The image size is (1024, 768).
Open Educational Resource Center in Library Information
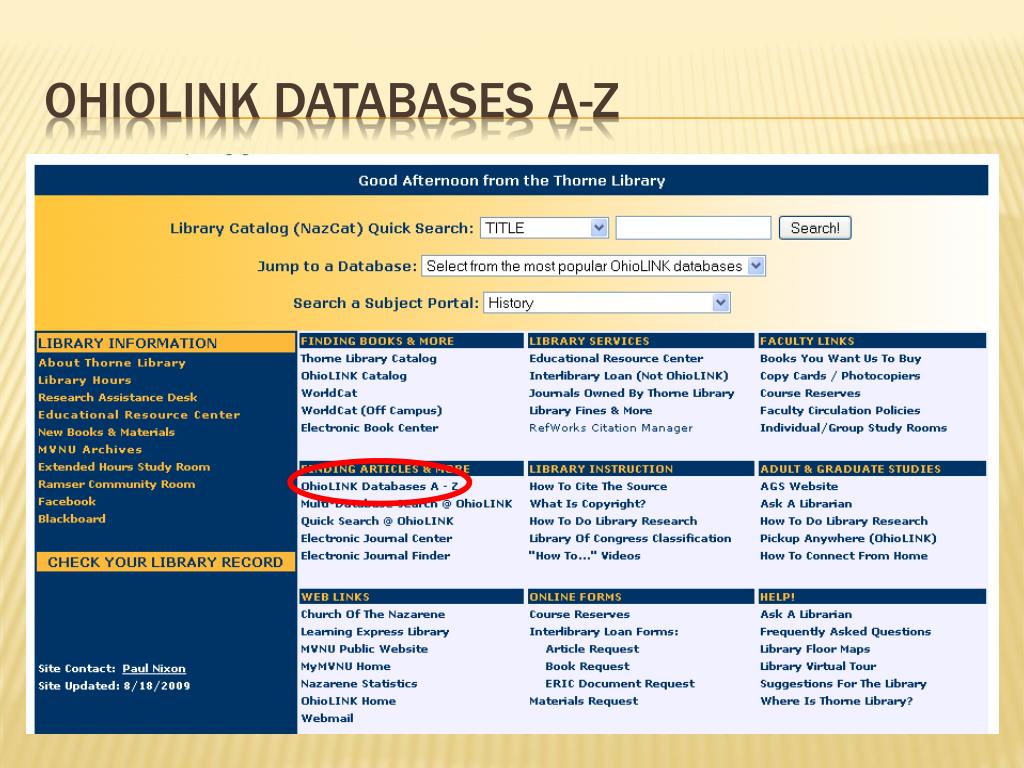coord(139,415)
